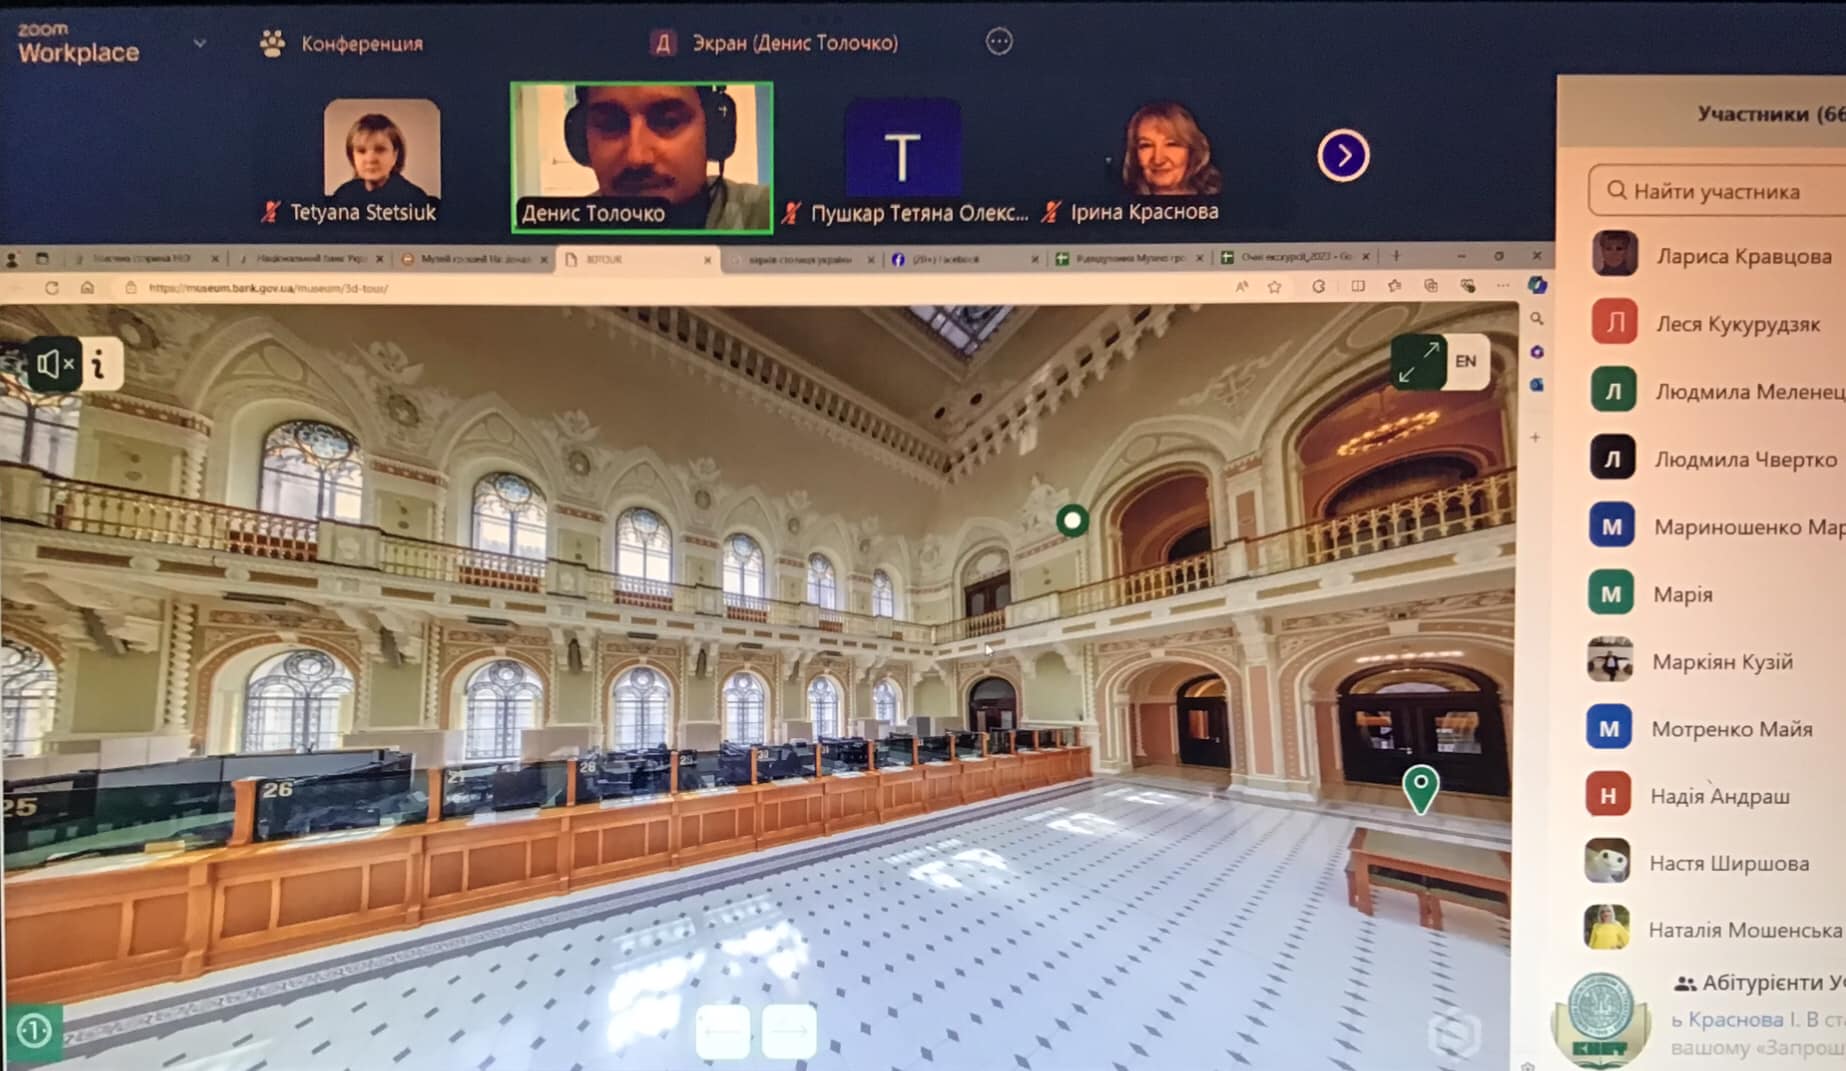Toggle the 3D tour sound mute icon
This screenshot has height=1071, width=1846.
(53, 365)
